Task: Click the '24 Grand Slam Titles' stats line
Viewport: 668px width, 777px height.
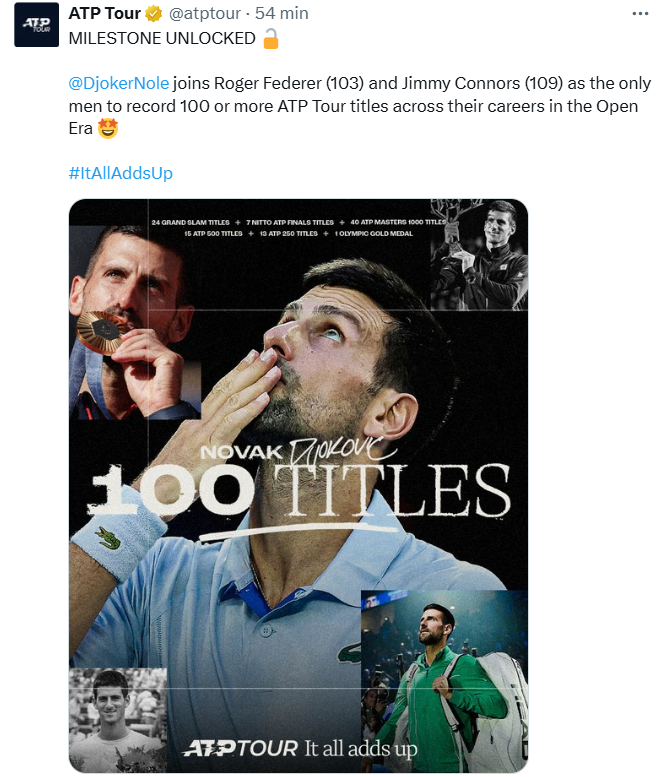Action: (x=191, y=222)
